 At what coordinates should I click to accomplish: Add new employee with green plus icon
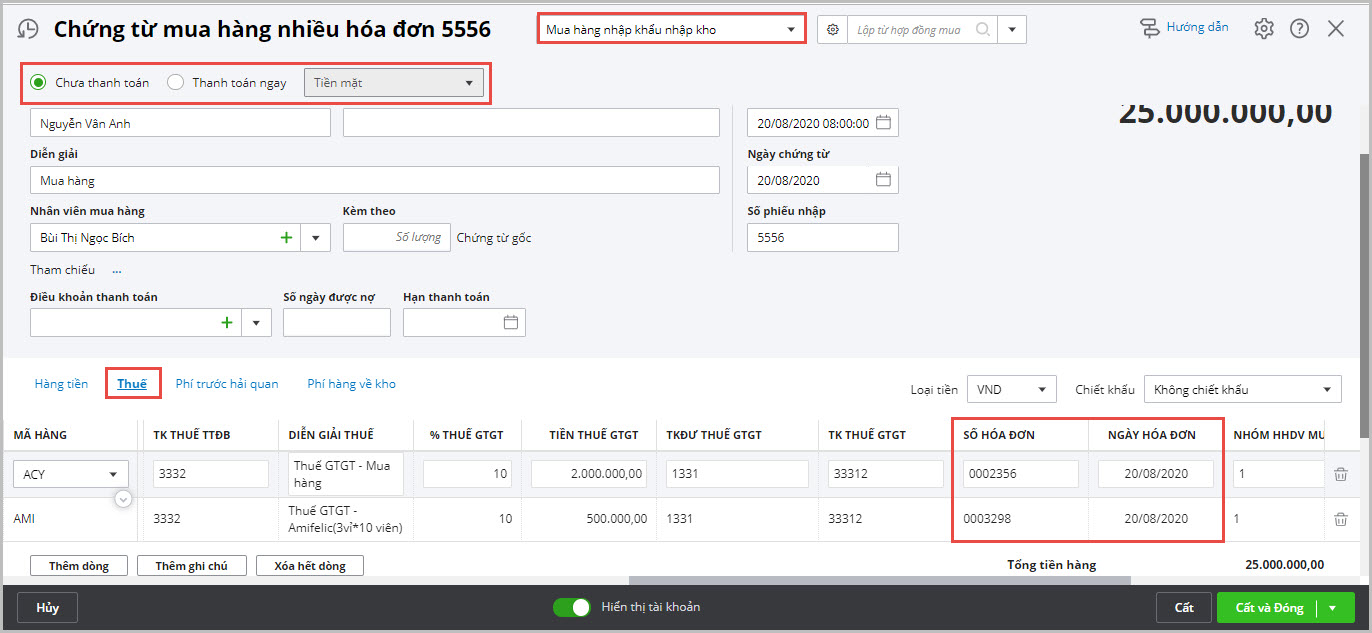[x=287, y=238]
